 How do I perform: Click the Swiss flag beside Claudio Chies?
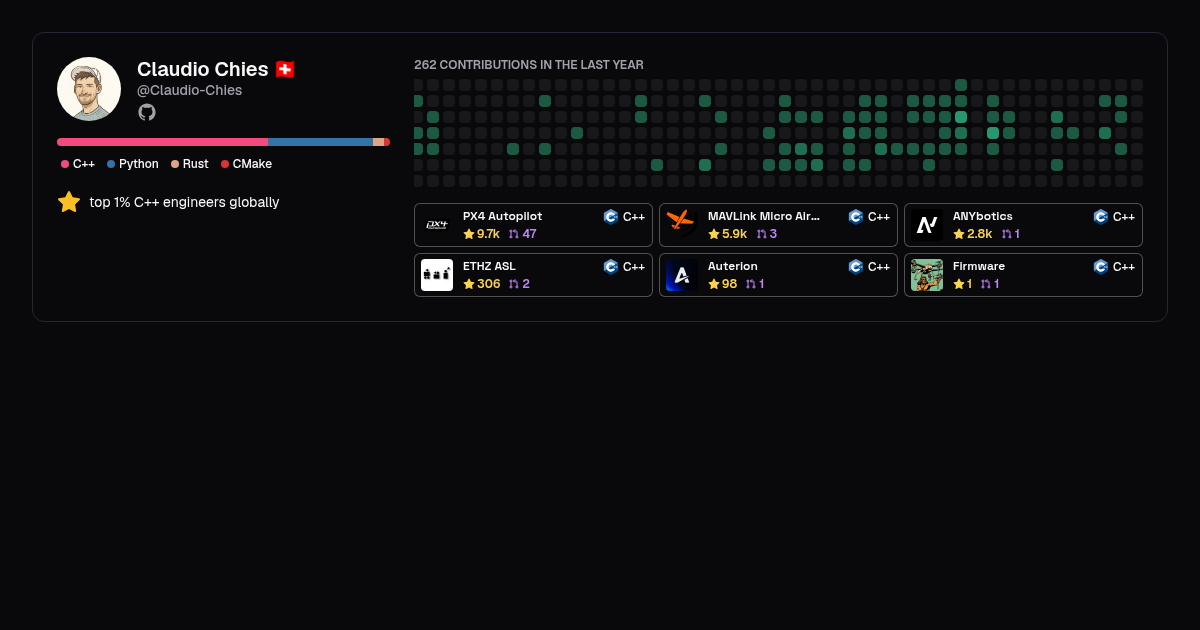click(x=285, y=70)
